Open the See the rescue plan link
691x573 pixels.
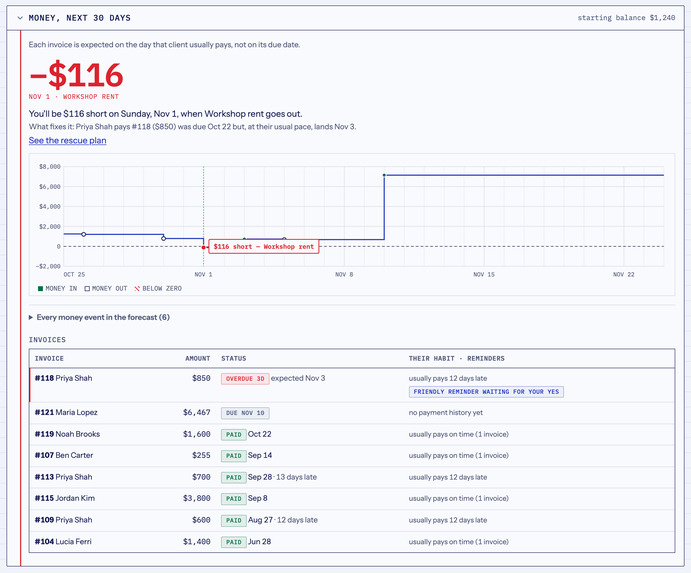[67, 141]
